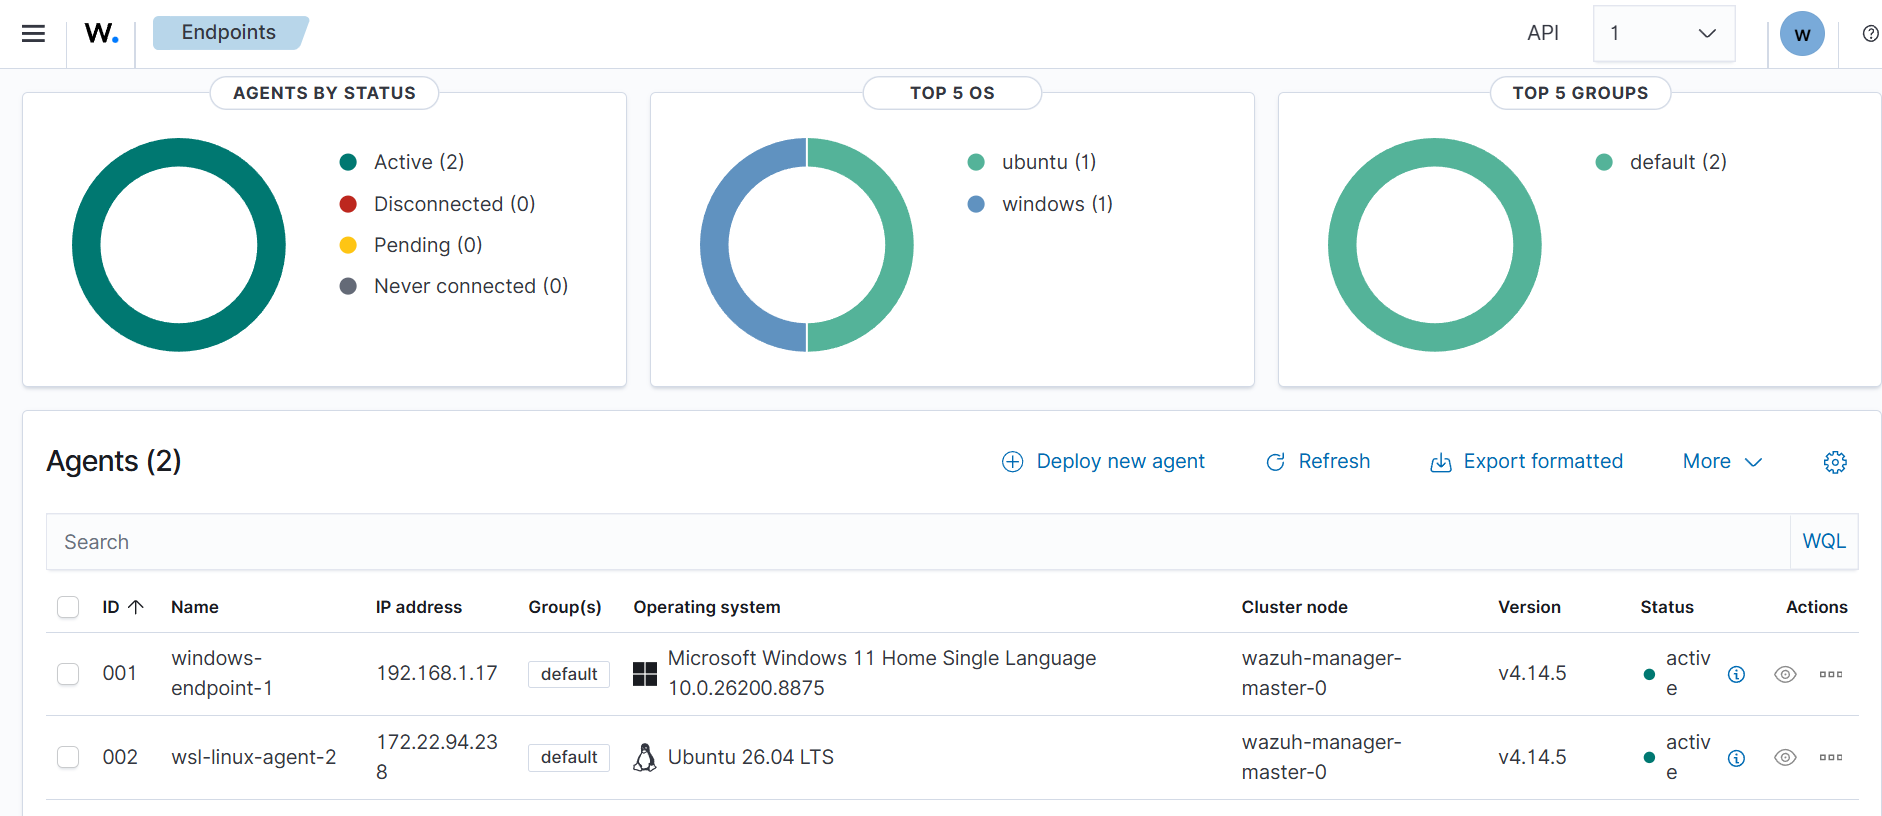Viewport: 1882px width, 816px height.
Task: Click the Refresh circular arrow icon
Action: point(1275,462)
